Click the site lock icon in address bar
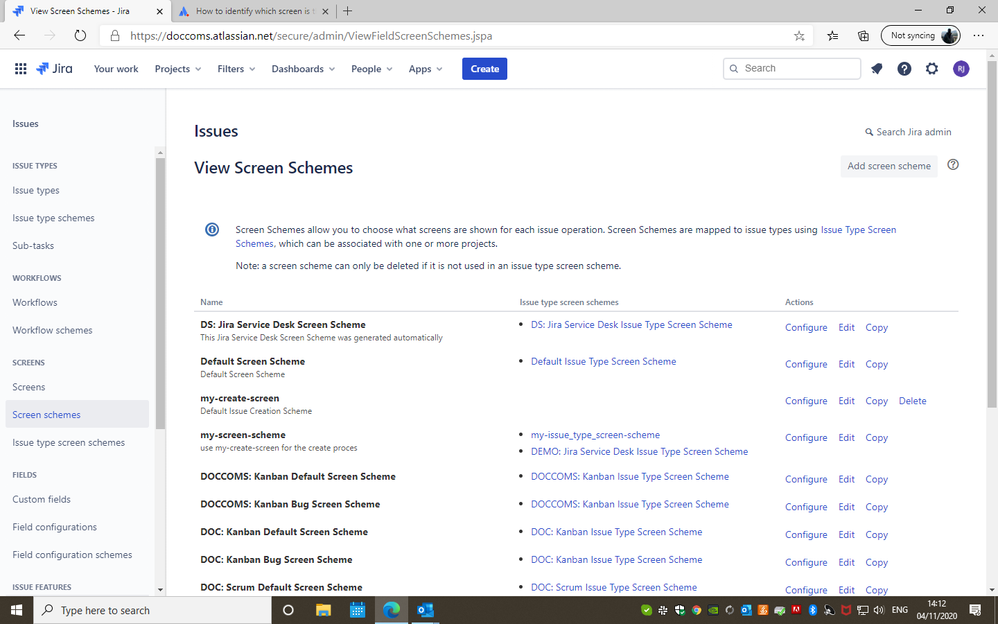This screenshot has height=624, width=998. pos(115,36)
